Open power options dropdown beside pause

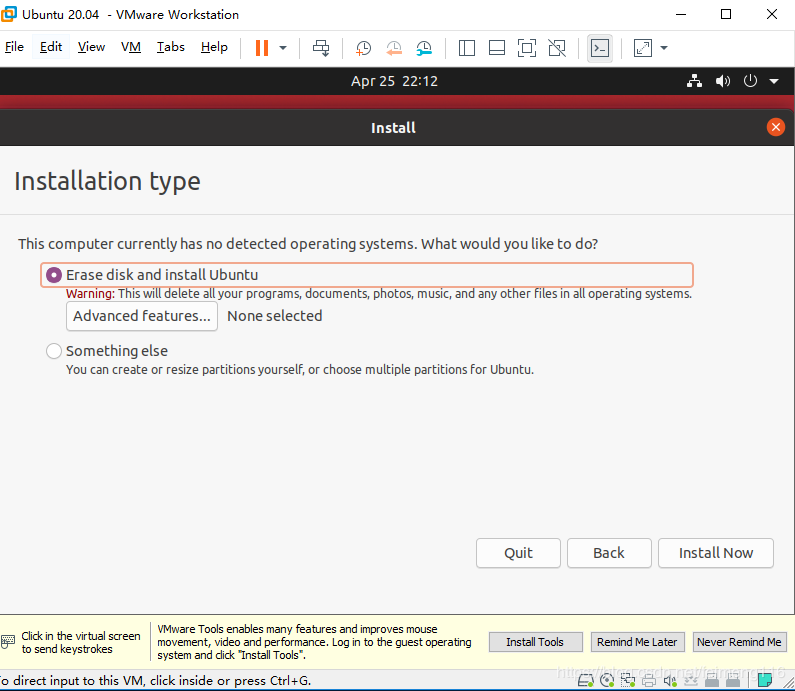pyautogui.click(x=283, y=48)
